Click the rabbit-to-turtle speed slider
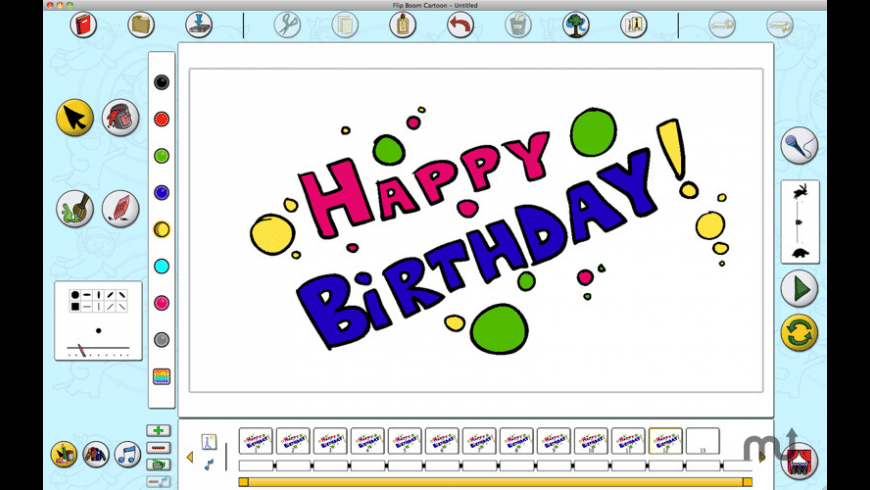 click(x=799, y=222)
